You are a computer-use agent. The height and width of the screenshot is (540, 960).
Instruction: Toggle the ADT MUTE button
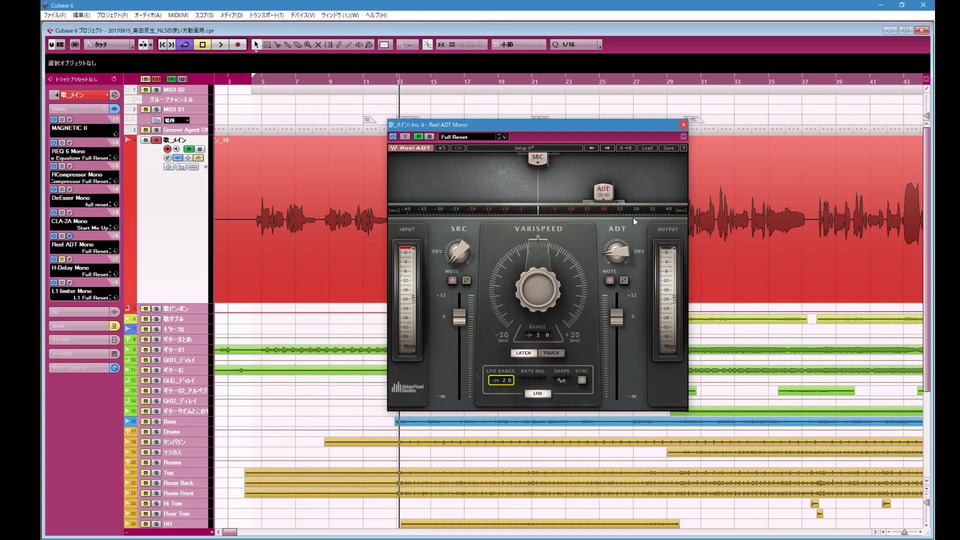[x=610, y=280]
